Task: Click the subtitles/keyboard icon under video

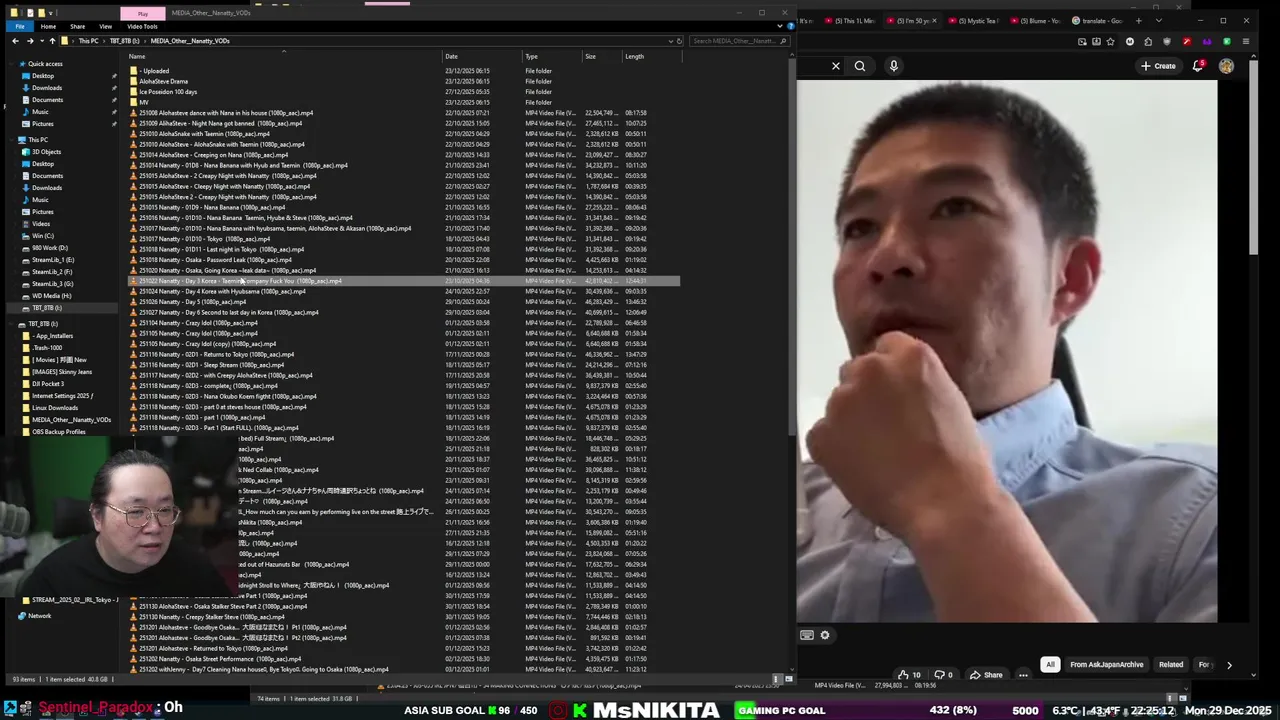Action: click(807, 635)
